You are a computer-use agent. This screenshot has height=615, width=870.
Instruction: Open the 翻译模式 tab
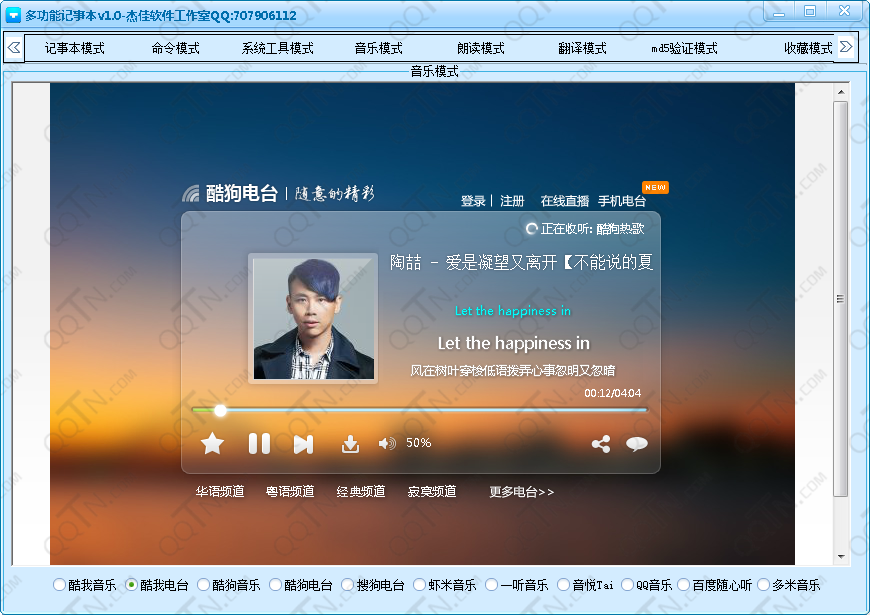[582, 48]
